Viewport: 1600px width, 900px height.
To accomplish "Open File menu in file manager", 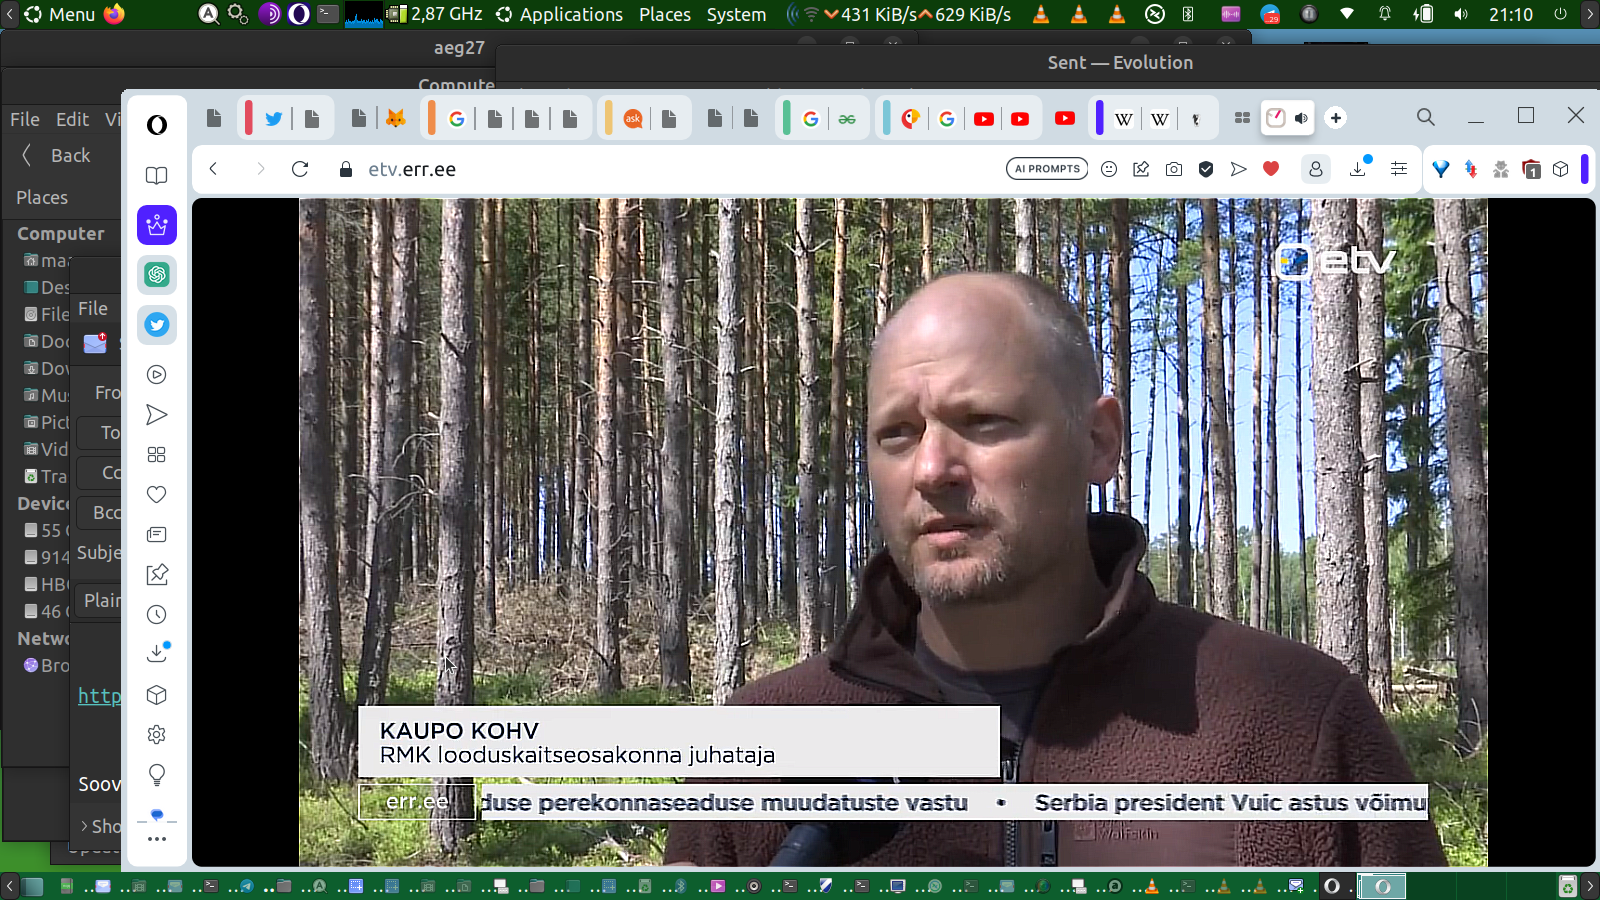I will click(25, 119).
